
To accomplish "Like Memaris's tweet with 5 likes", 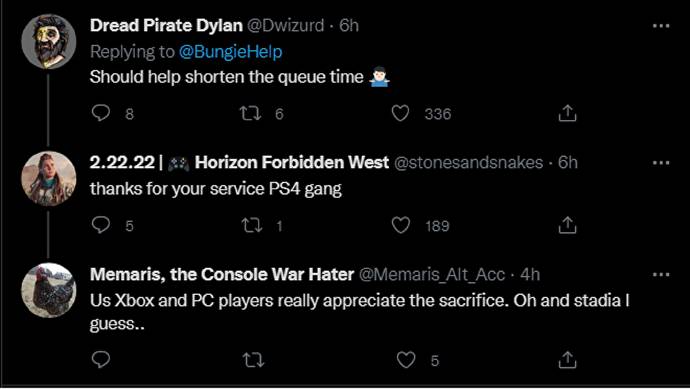I will pyautogui.click(x=406, y=360).
